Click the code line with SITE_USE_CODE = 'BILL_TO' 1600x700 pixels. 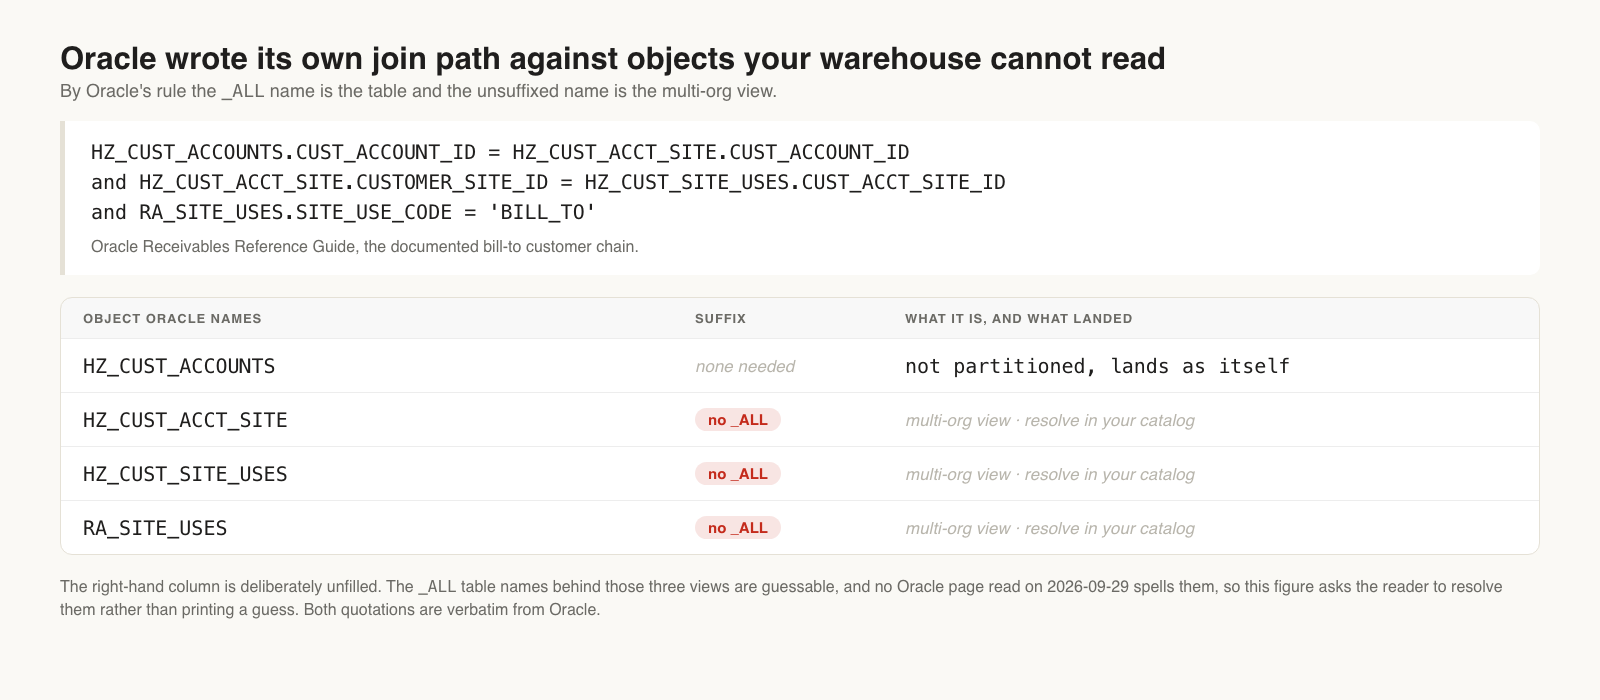[x=343, y=212]
